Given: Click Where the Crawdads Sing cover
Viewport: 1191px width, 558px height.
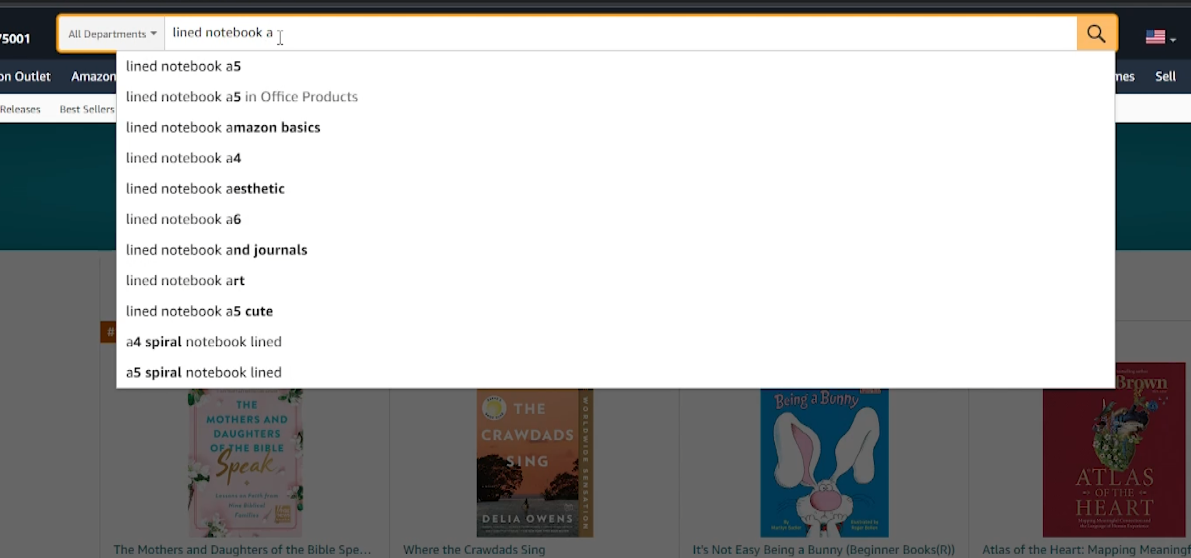Looking at the screenshot, I should click(x=535, y=462).
